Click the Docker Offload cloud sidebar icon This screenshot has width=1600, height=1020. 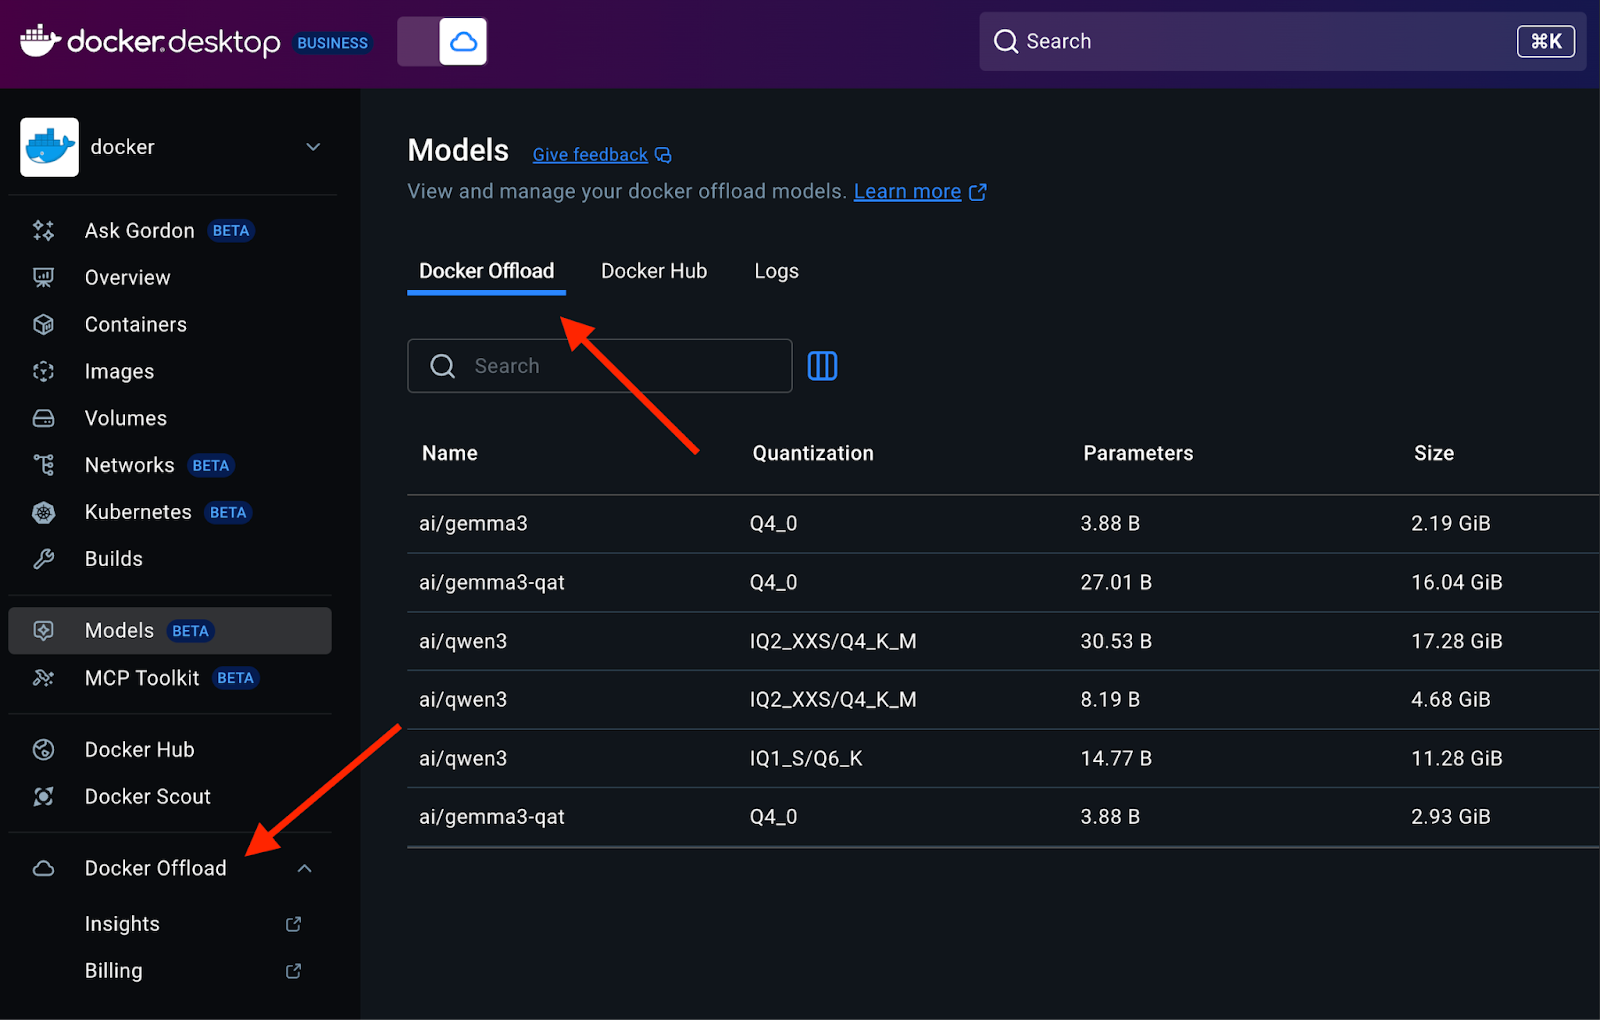pyautogui.click(x=43, y=868)
